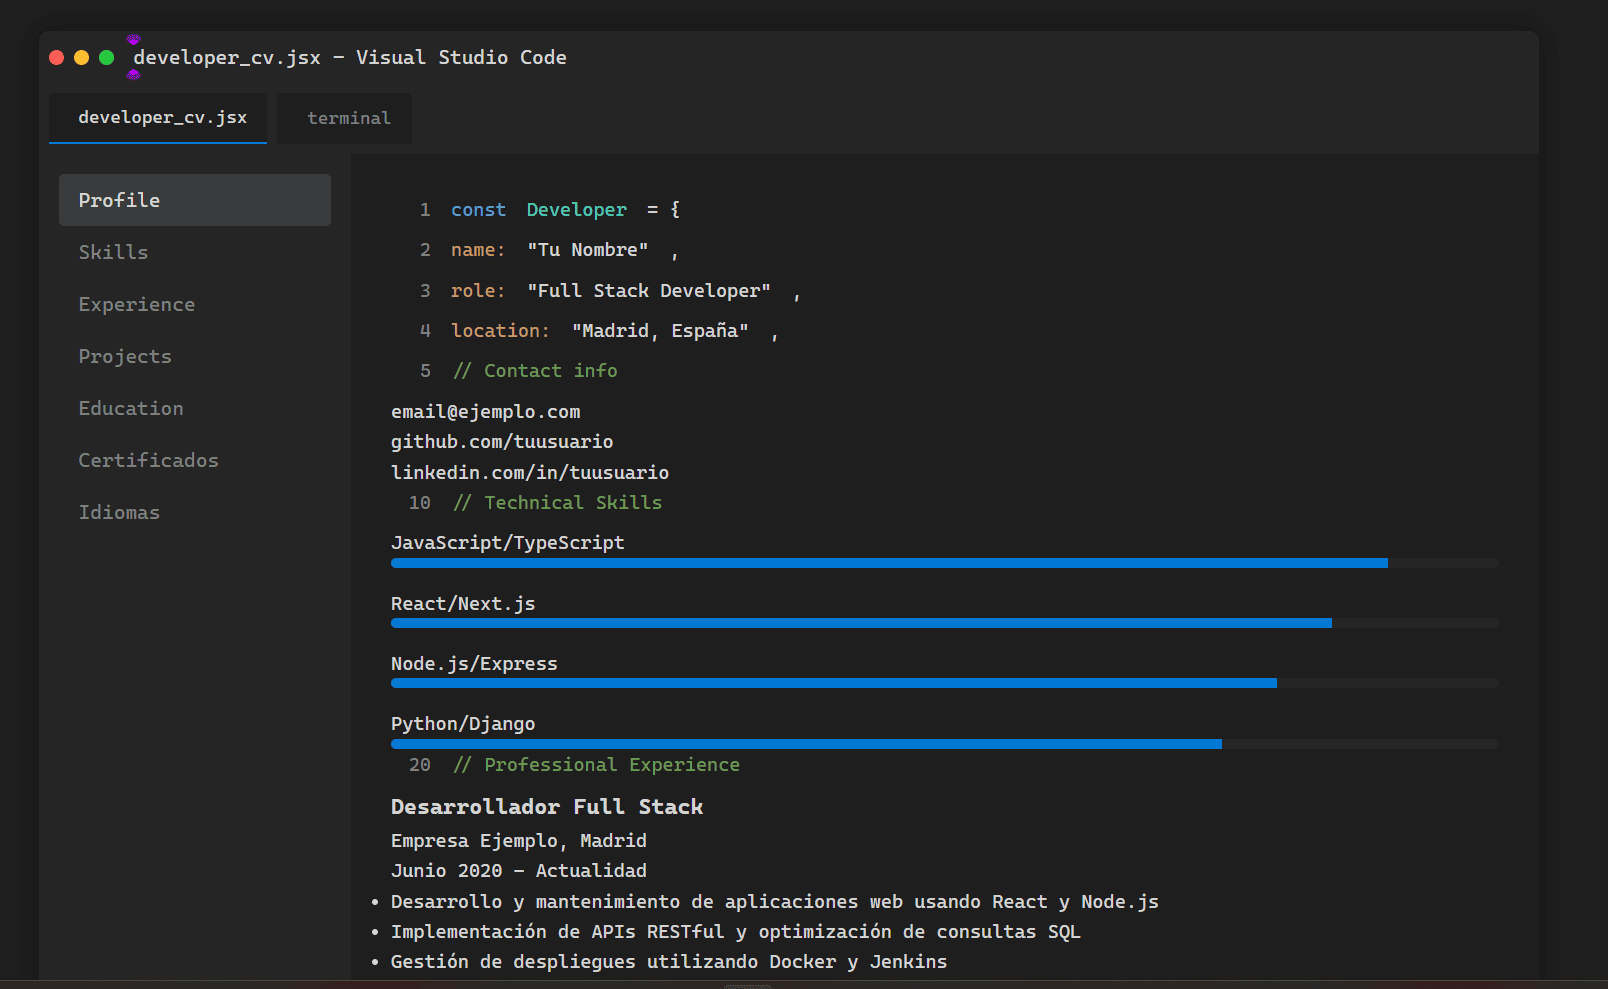This screenshot has width=1608, height=989.
Task: Click the JavaScript/TypeScript skill bar
Action: tap(944, 563)
